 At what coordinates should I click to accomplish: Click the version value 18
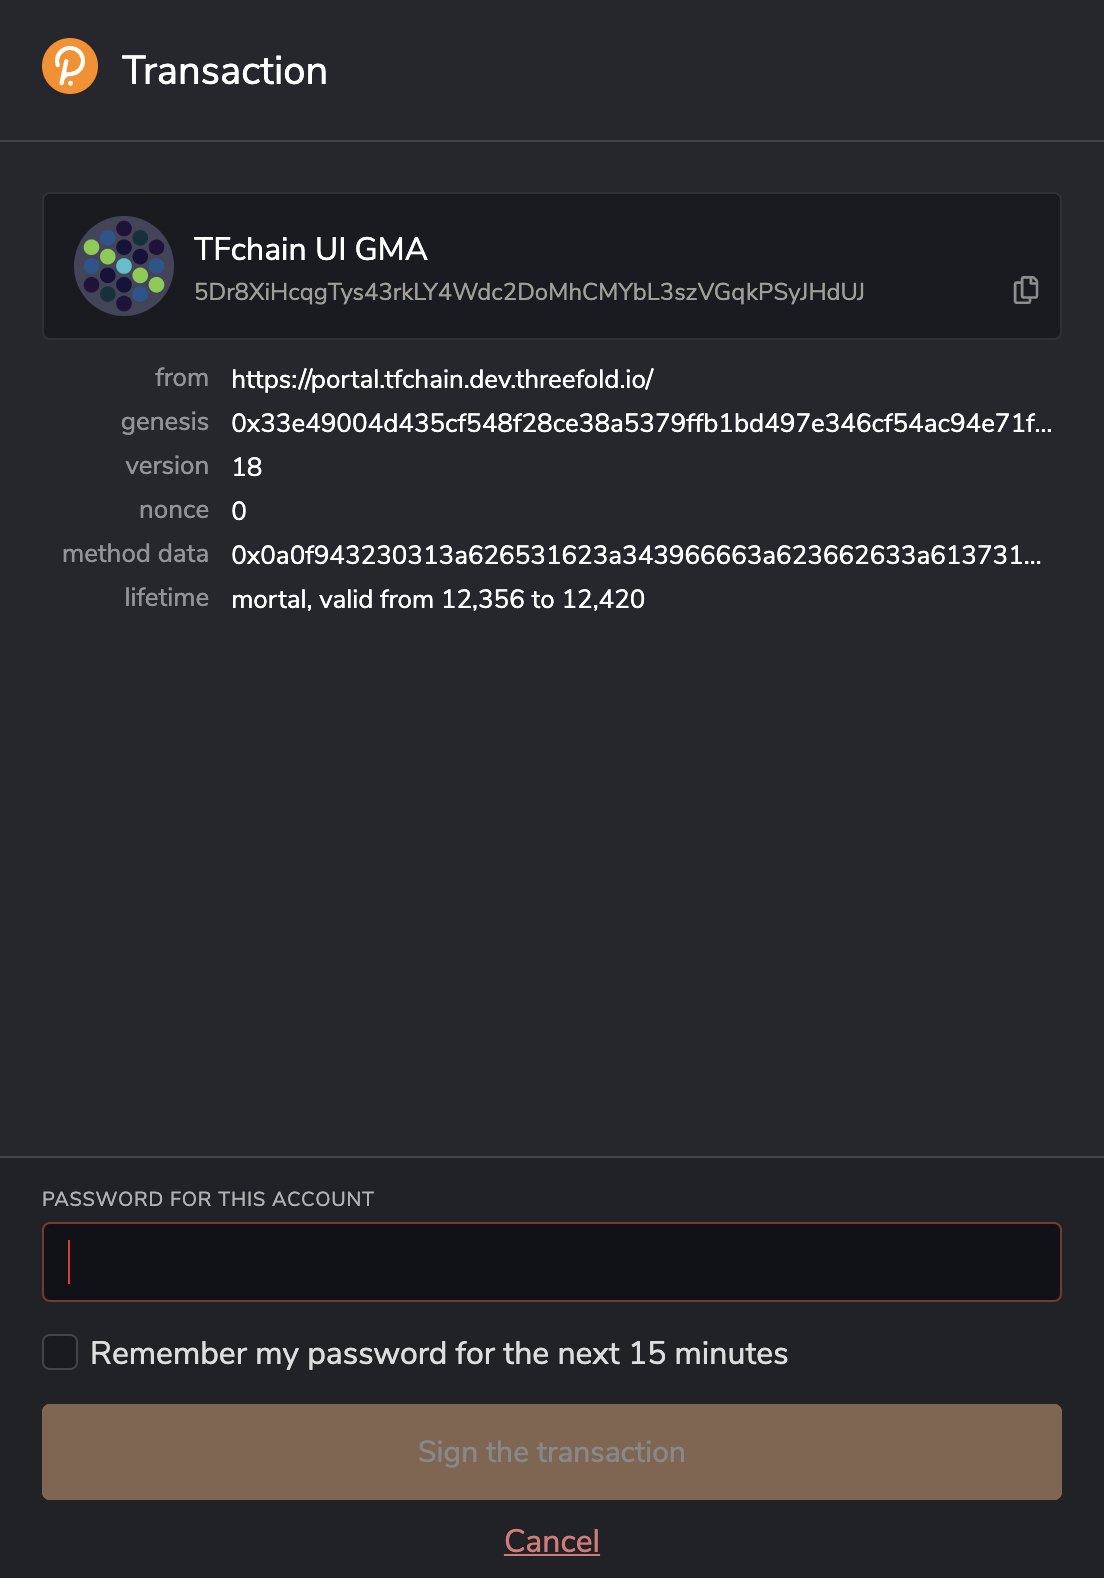pyautogui.click(x=247, y=467)
